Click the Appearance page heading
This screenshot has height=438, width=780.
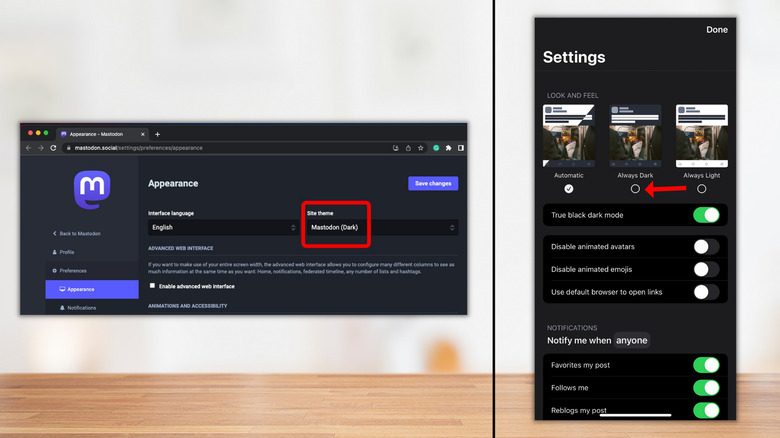[173, 183]
